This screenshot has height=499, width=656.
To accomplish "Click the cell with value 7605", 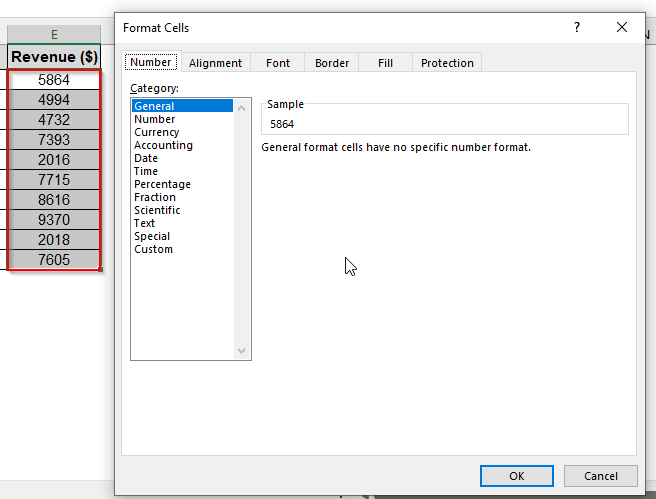I will tap(54, 260).
